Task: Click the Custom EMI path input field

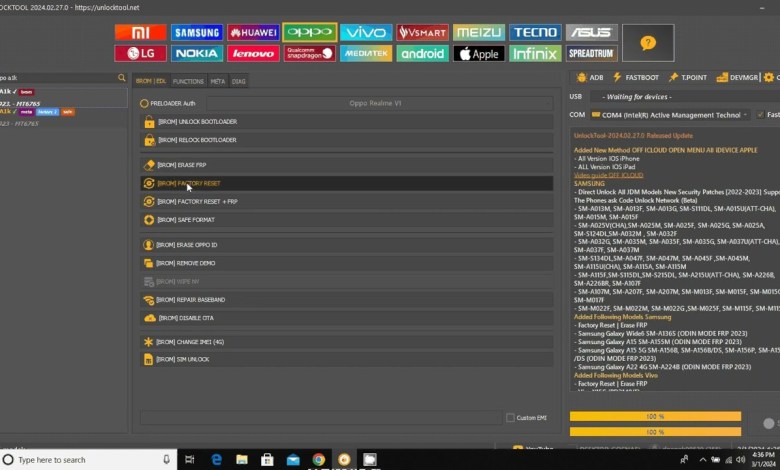Action: click(321, 418)
